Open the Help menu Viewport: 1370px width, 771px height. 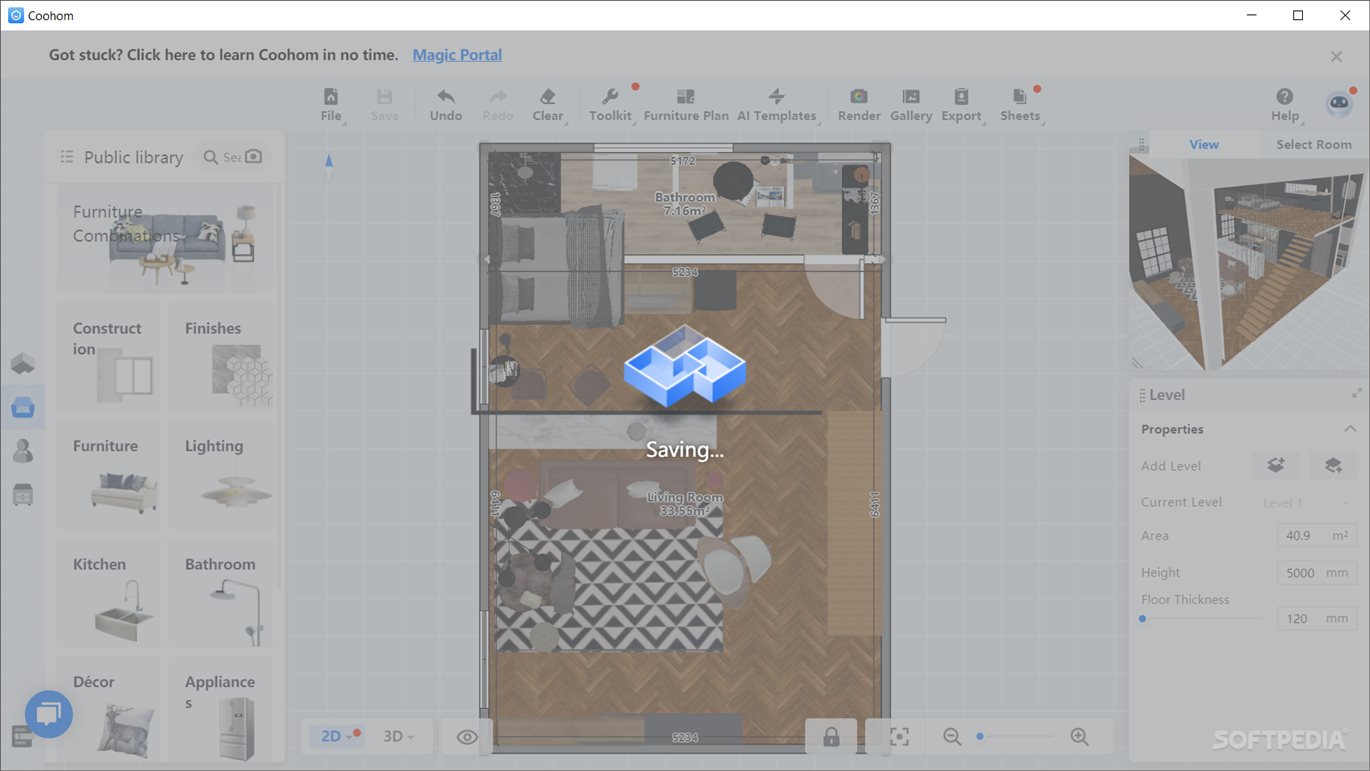tap(1285, 104)
